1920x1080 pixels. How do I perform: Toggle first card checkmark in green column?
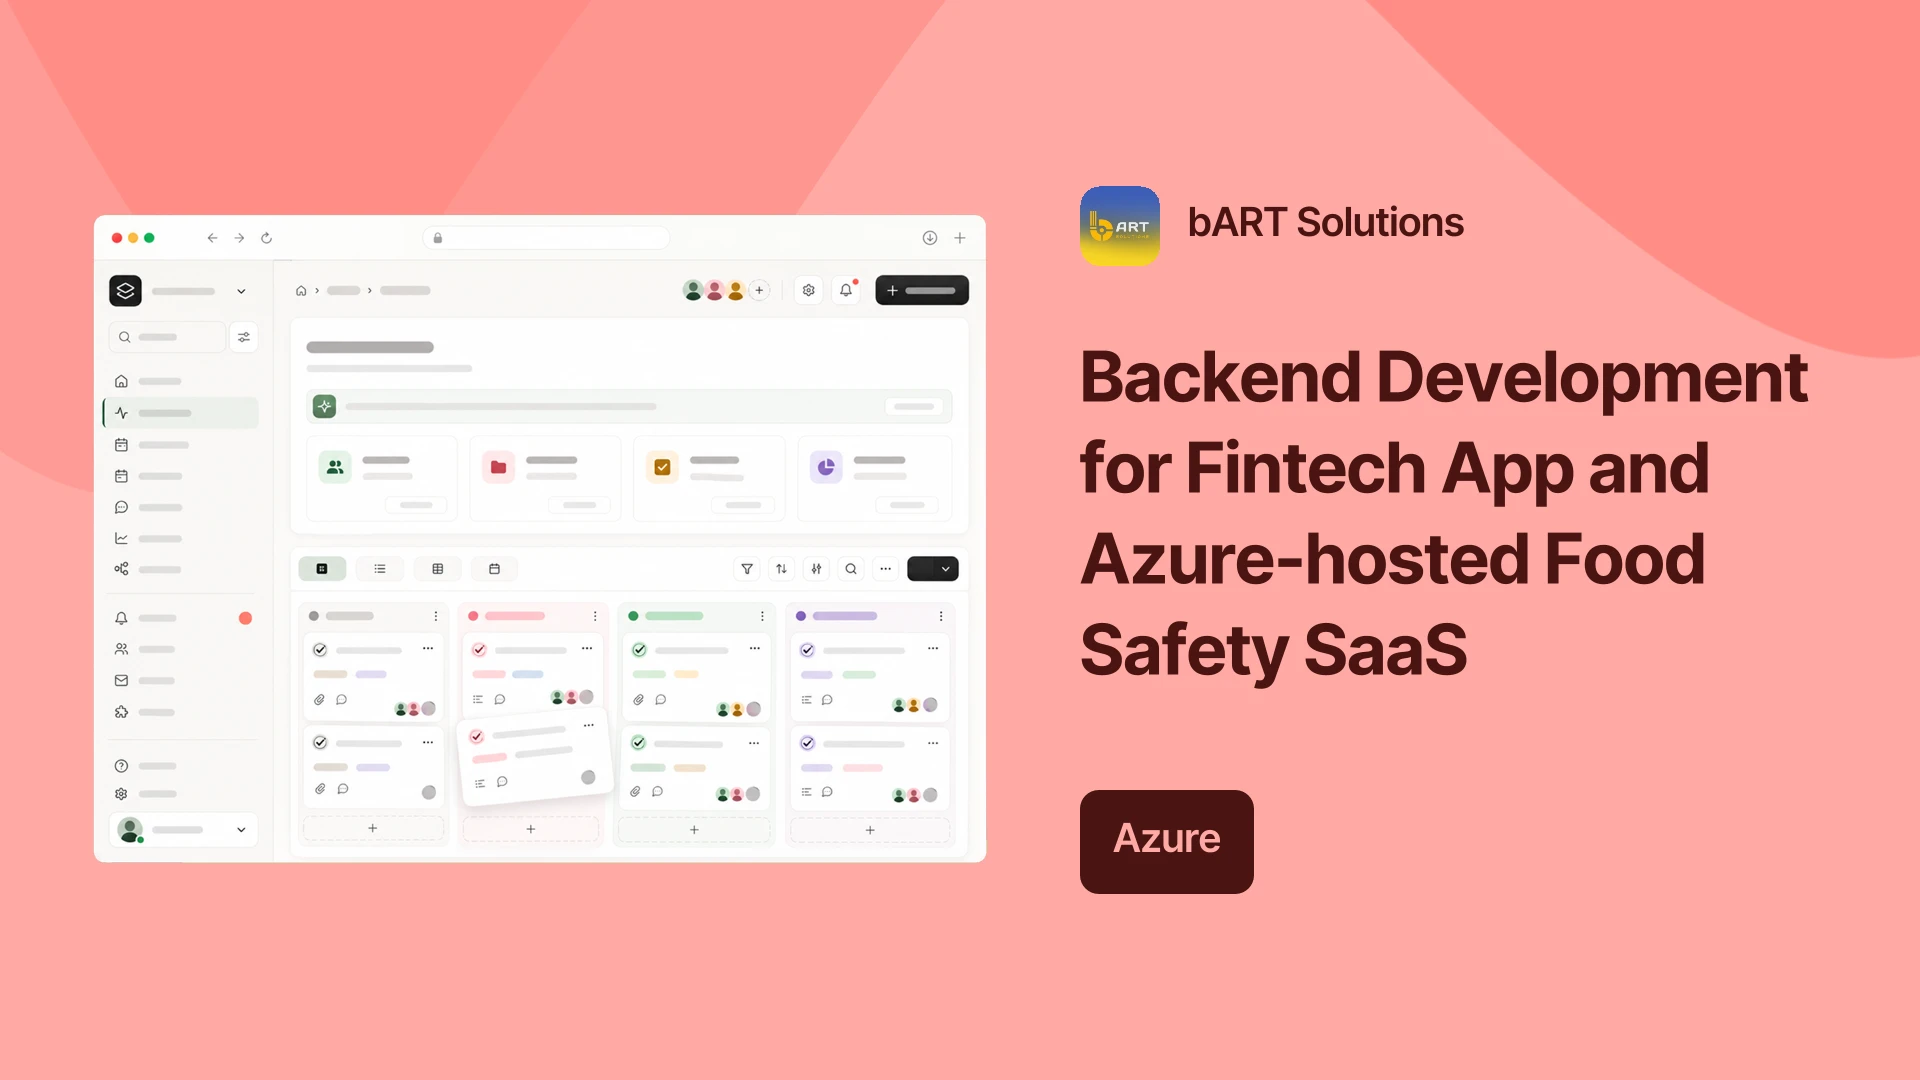coord(639,650)
